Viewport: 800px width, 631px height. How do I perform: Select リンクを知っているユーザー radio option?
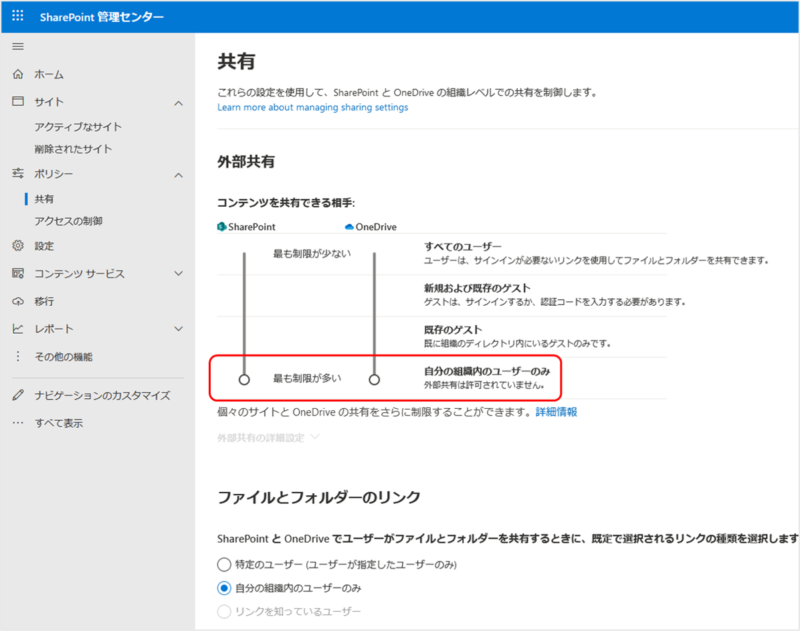tap(225, 611)
